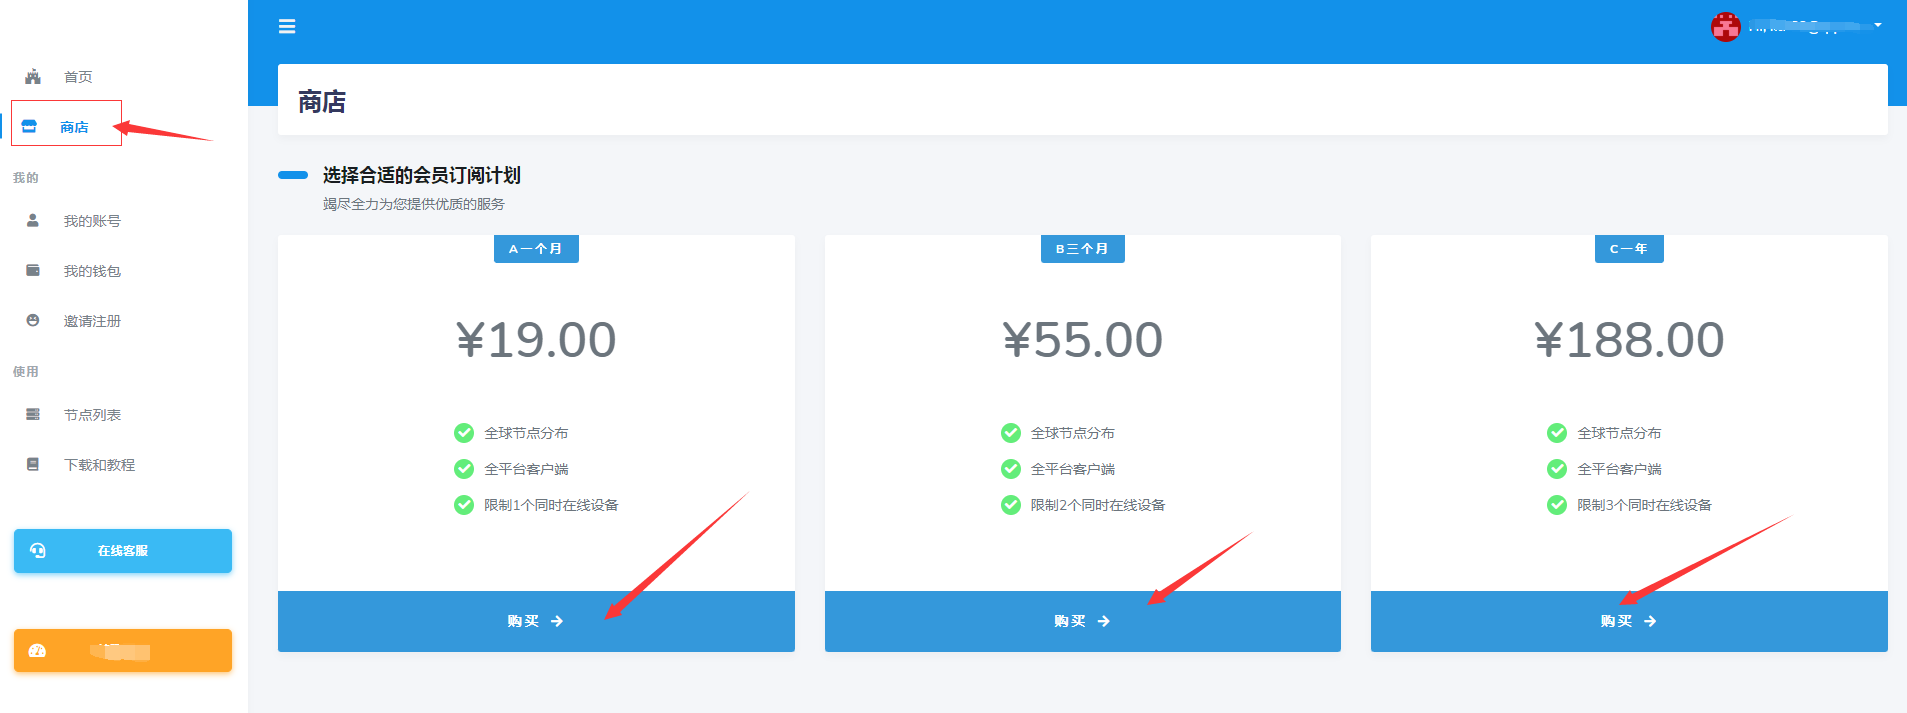Screen dimensions: 1907x713
Task: Click the home castle icon in sidebar
Action: pos(33,77)
